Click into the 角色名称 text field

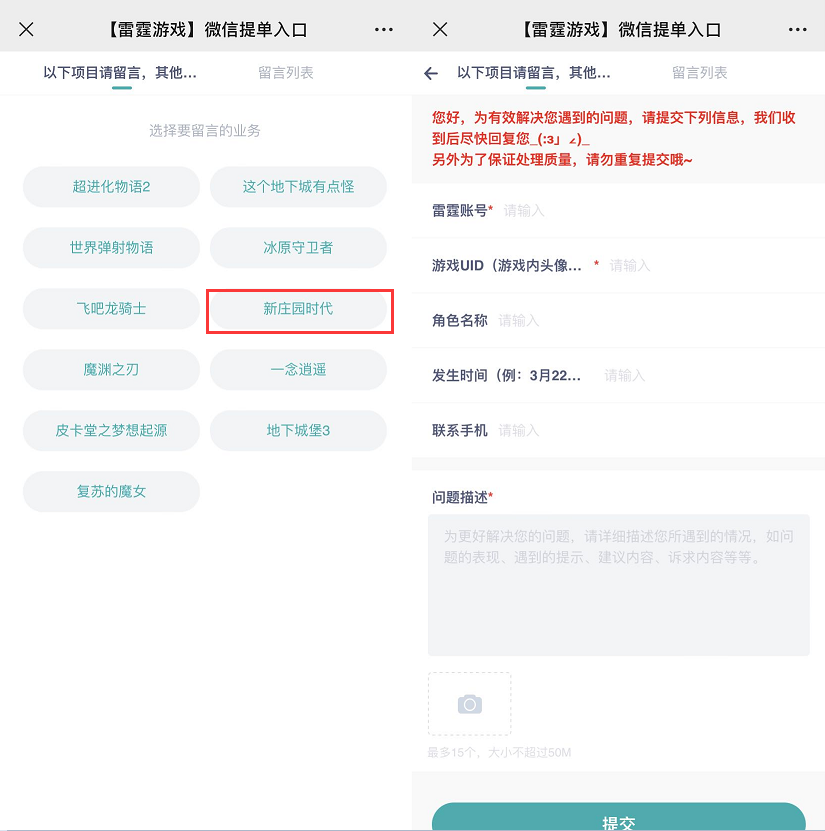(x=650, y=321)
